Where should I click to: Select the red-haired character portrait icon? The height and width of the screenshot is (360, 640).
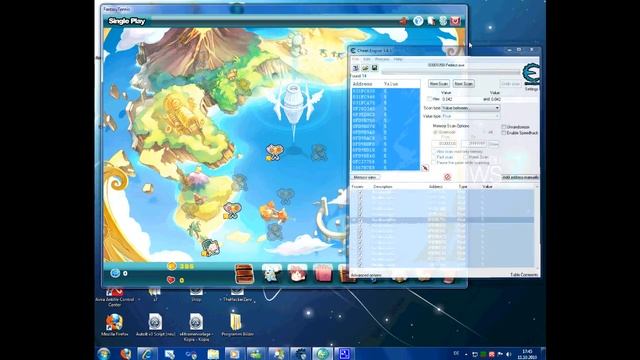tap(297, 273)
